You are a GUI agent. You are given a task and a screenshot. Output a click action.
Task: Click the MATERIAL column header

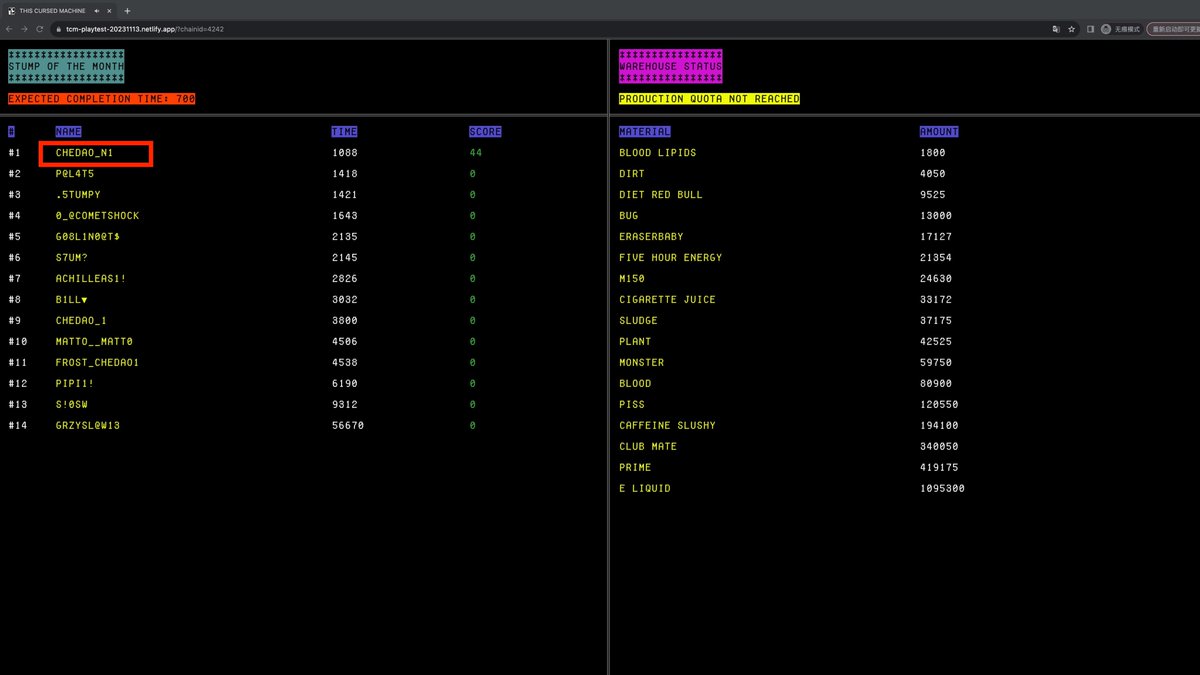[645, 131]
